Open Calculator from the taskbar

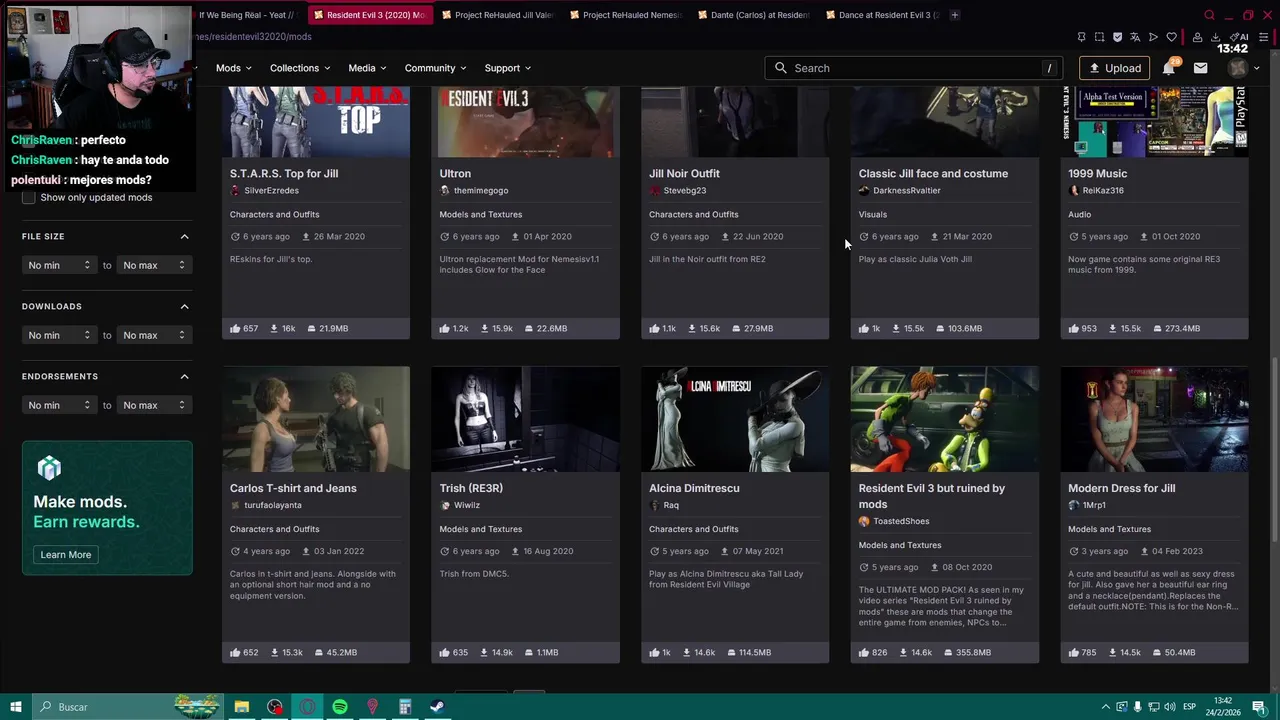[405, 707]
